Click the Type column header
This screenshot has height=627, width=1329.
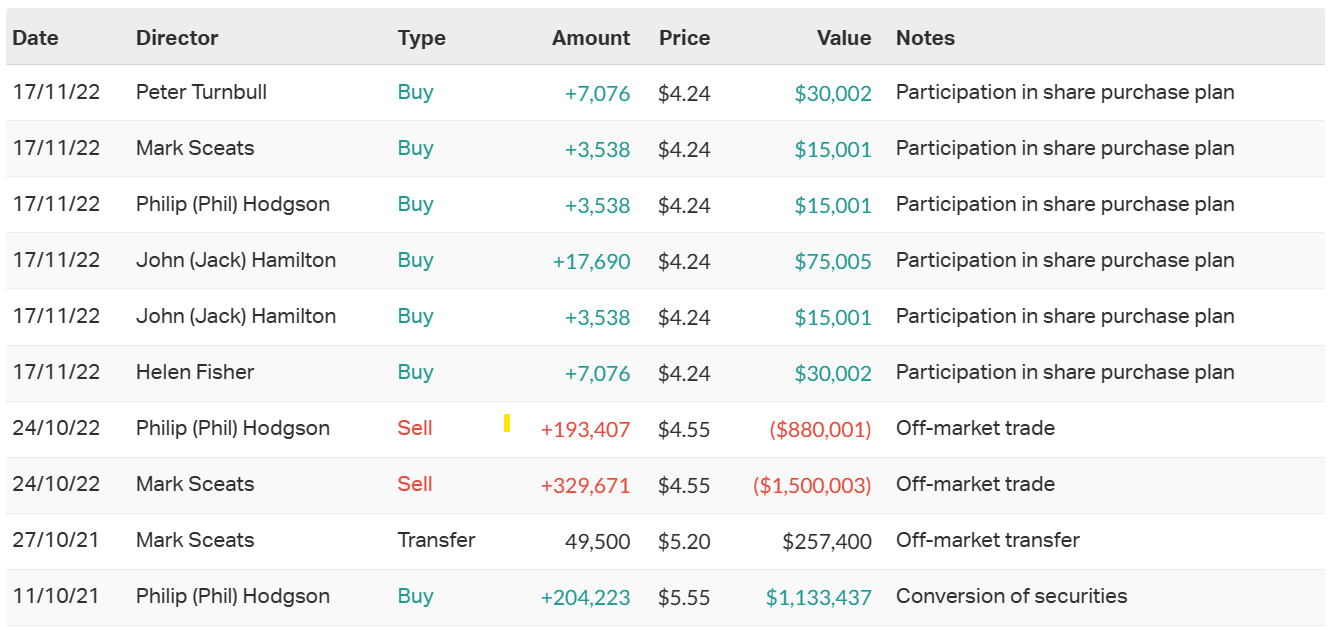pyautogui.click(x=421, y=38)
